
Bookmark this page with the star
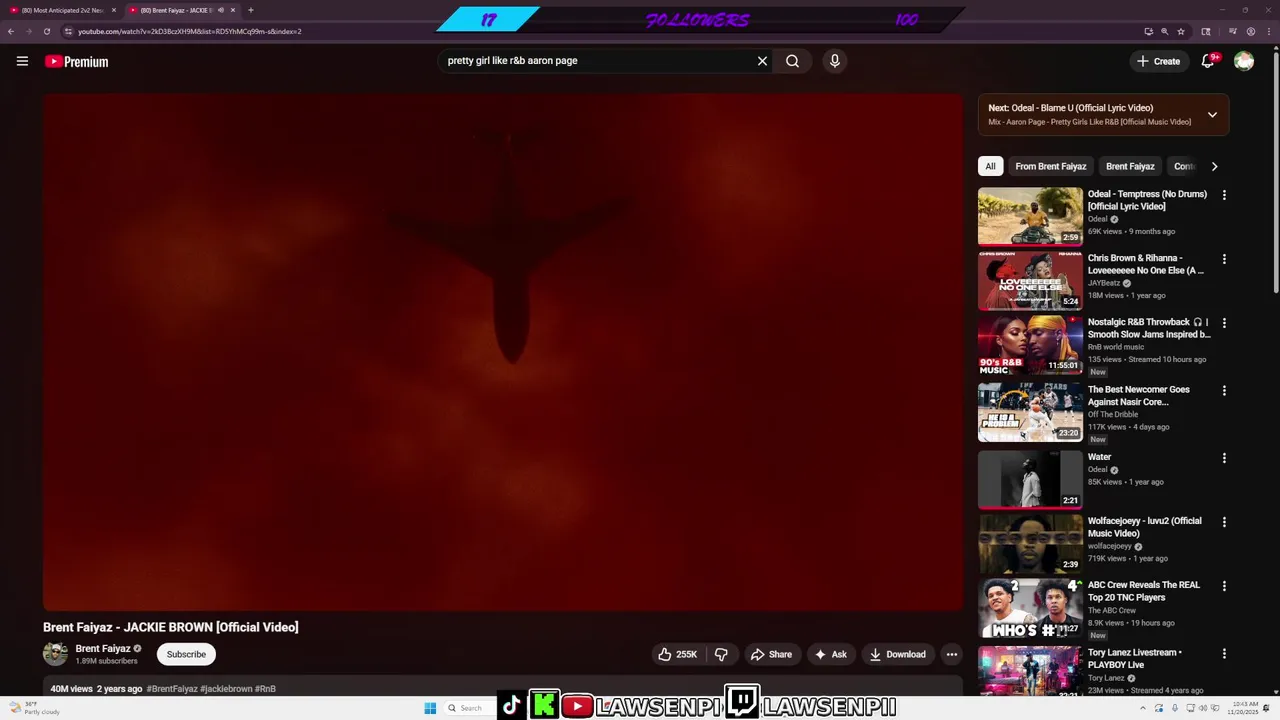(x=1181, y=31)
